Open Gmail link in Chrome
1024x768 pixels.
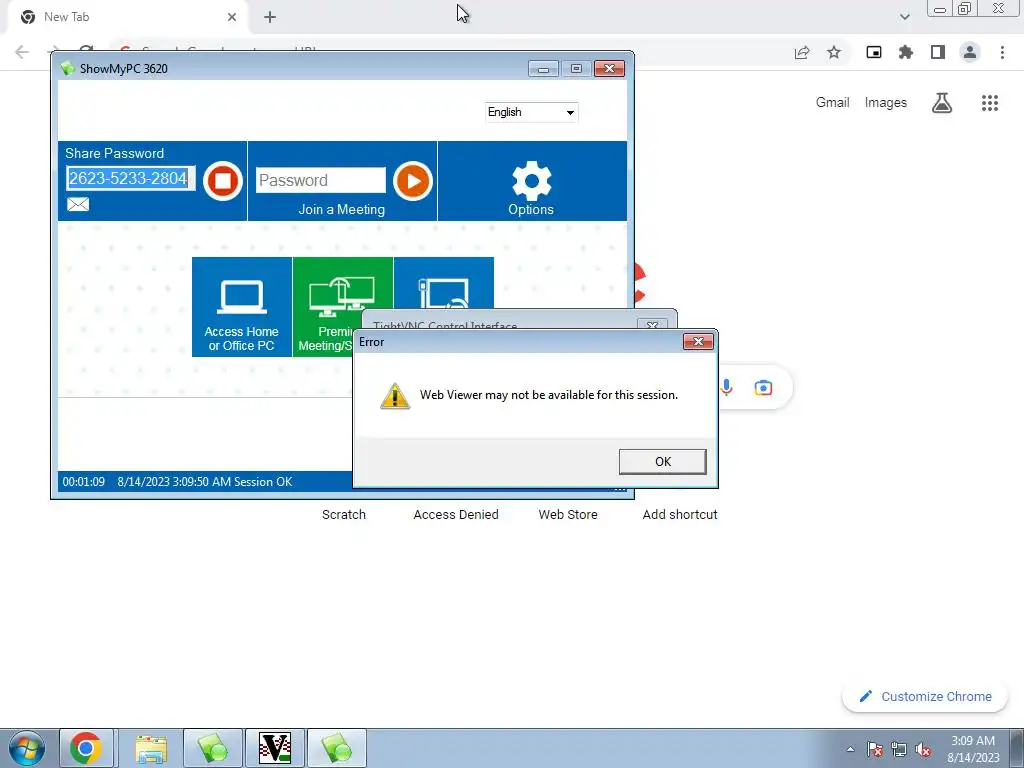click(x=832, y=103)
